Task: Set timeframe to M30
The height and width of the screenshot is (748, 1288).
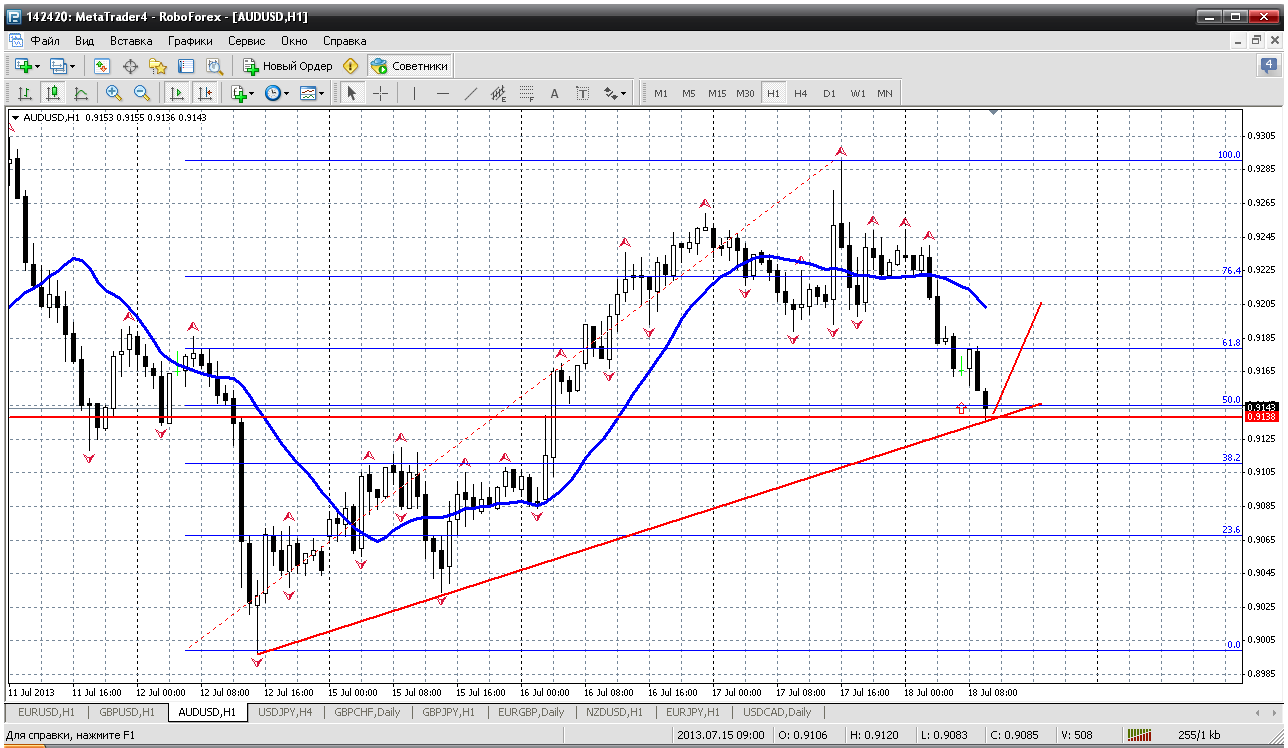Action: pos(745,93)
